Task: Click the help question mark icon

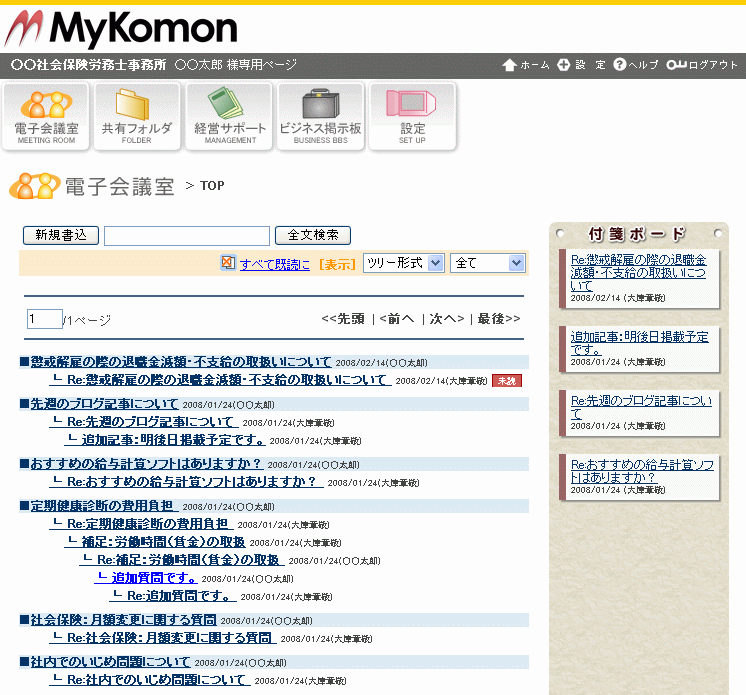Action: click(620, 65)
